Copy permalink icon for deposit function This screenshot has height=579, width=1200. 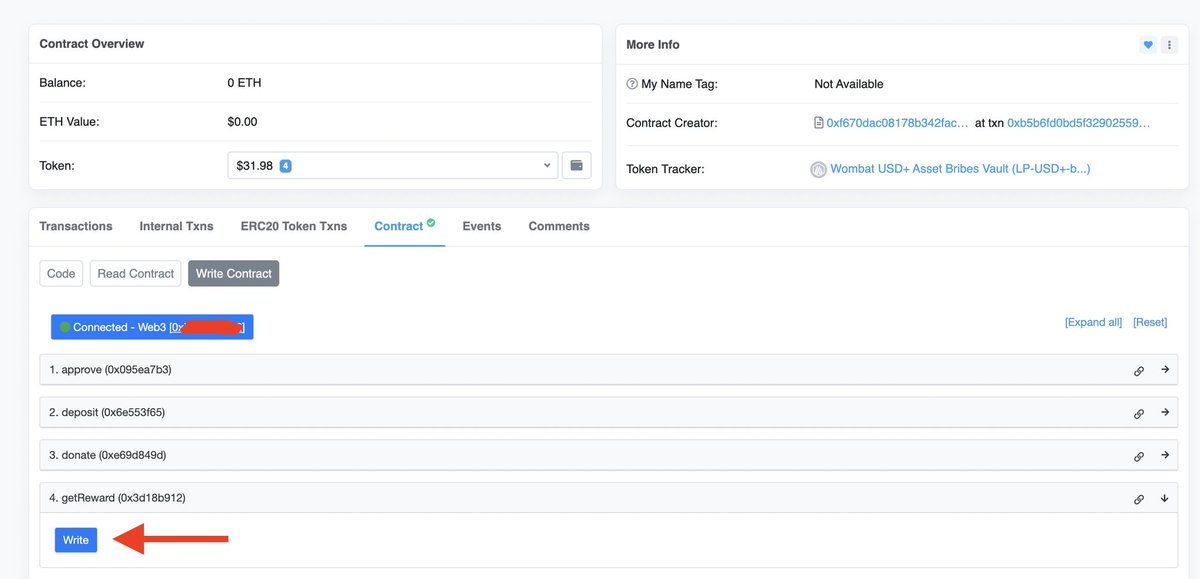pos(1138,413)
